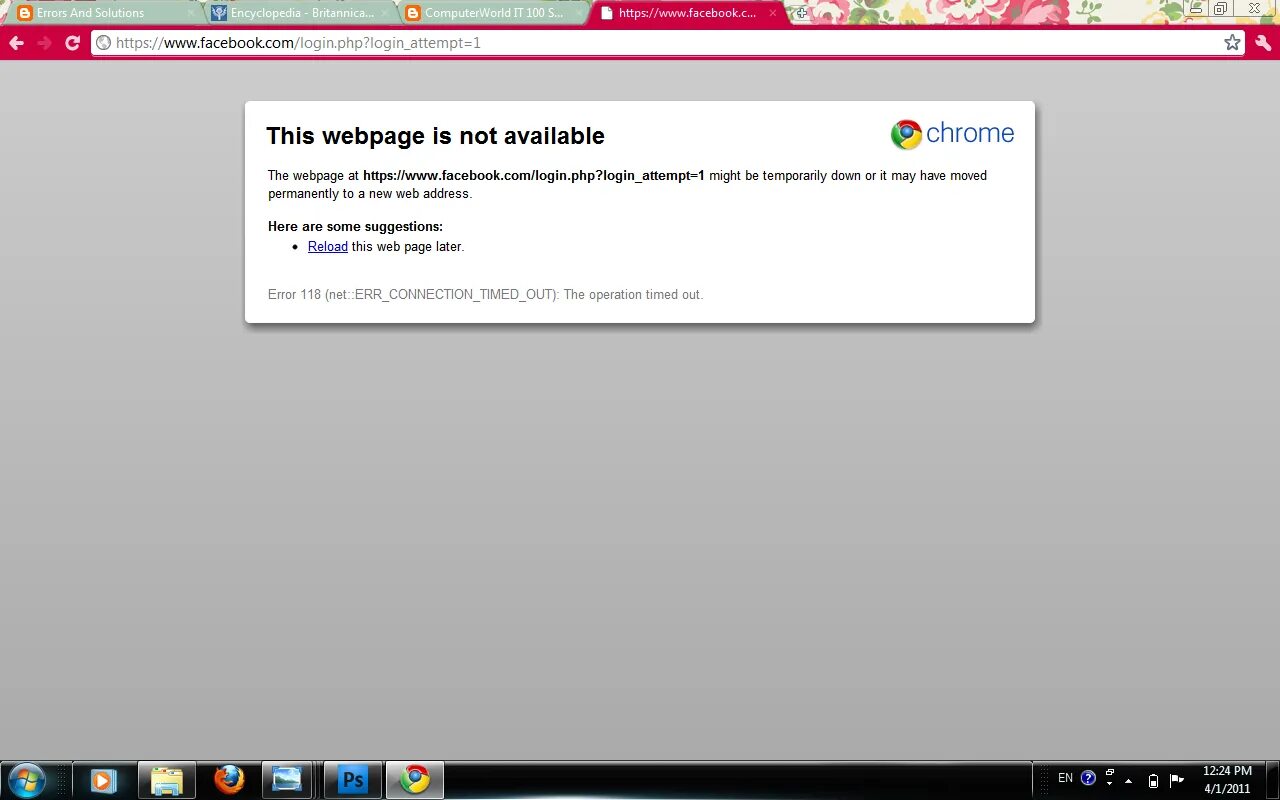Click the forward navigation arrow

pos(44,43)
